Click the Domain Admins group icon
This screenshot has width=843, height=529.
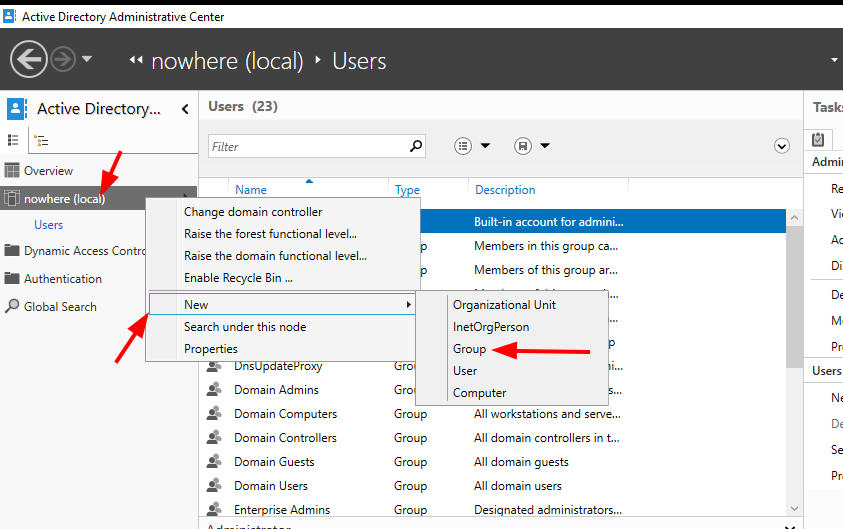214,389
